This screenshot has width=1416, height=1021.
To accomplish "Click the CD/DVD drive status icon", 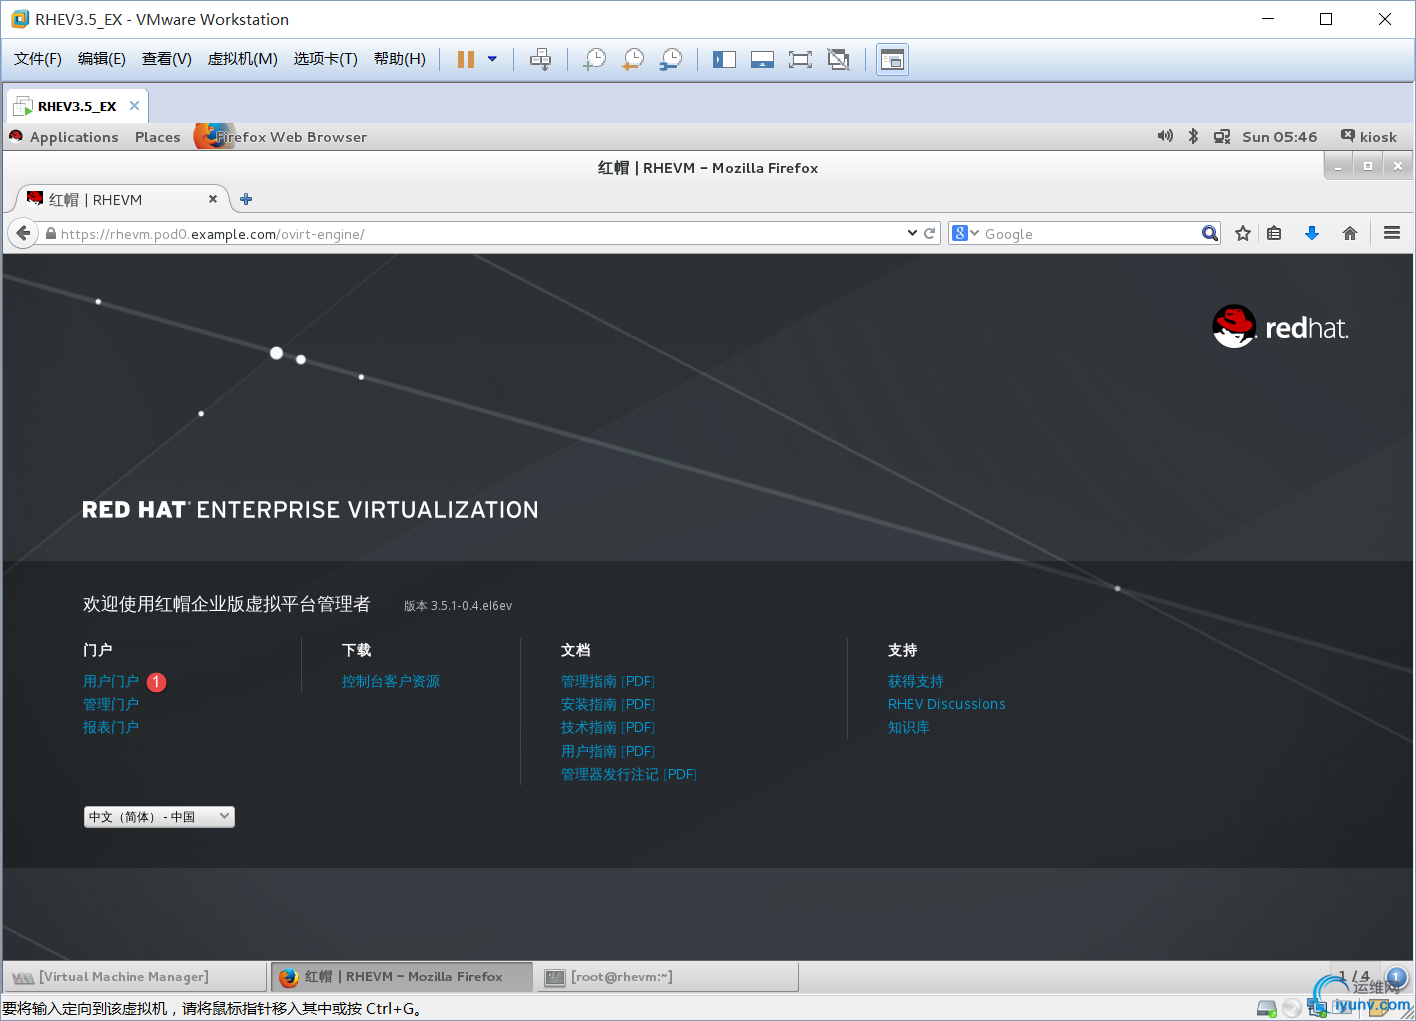I will [x=1292, y=1008].
